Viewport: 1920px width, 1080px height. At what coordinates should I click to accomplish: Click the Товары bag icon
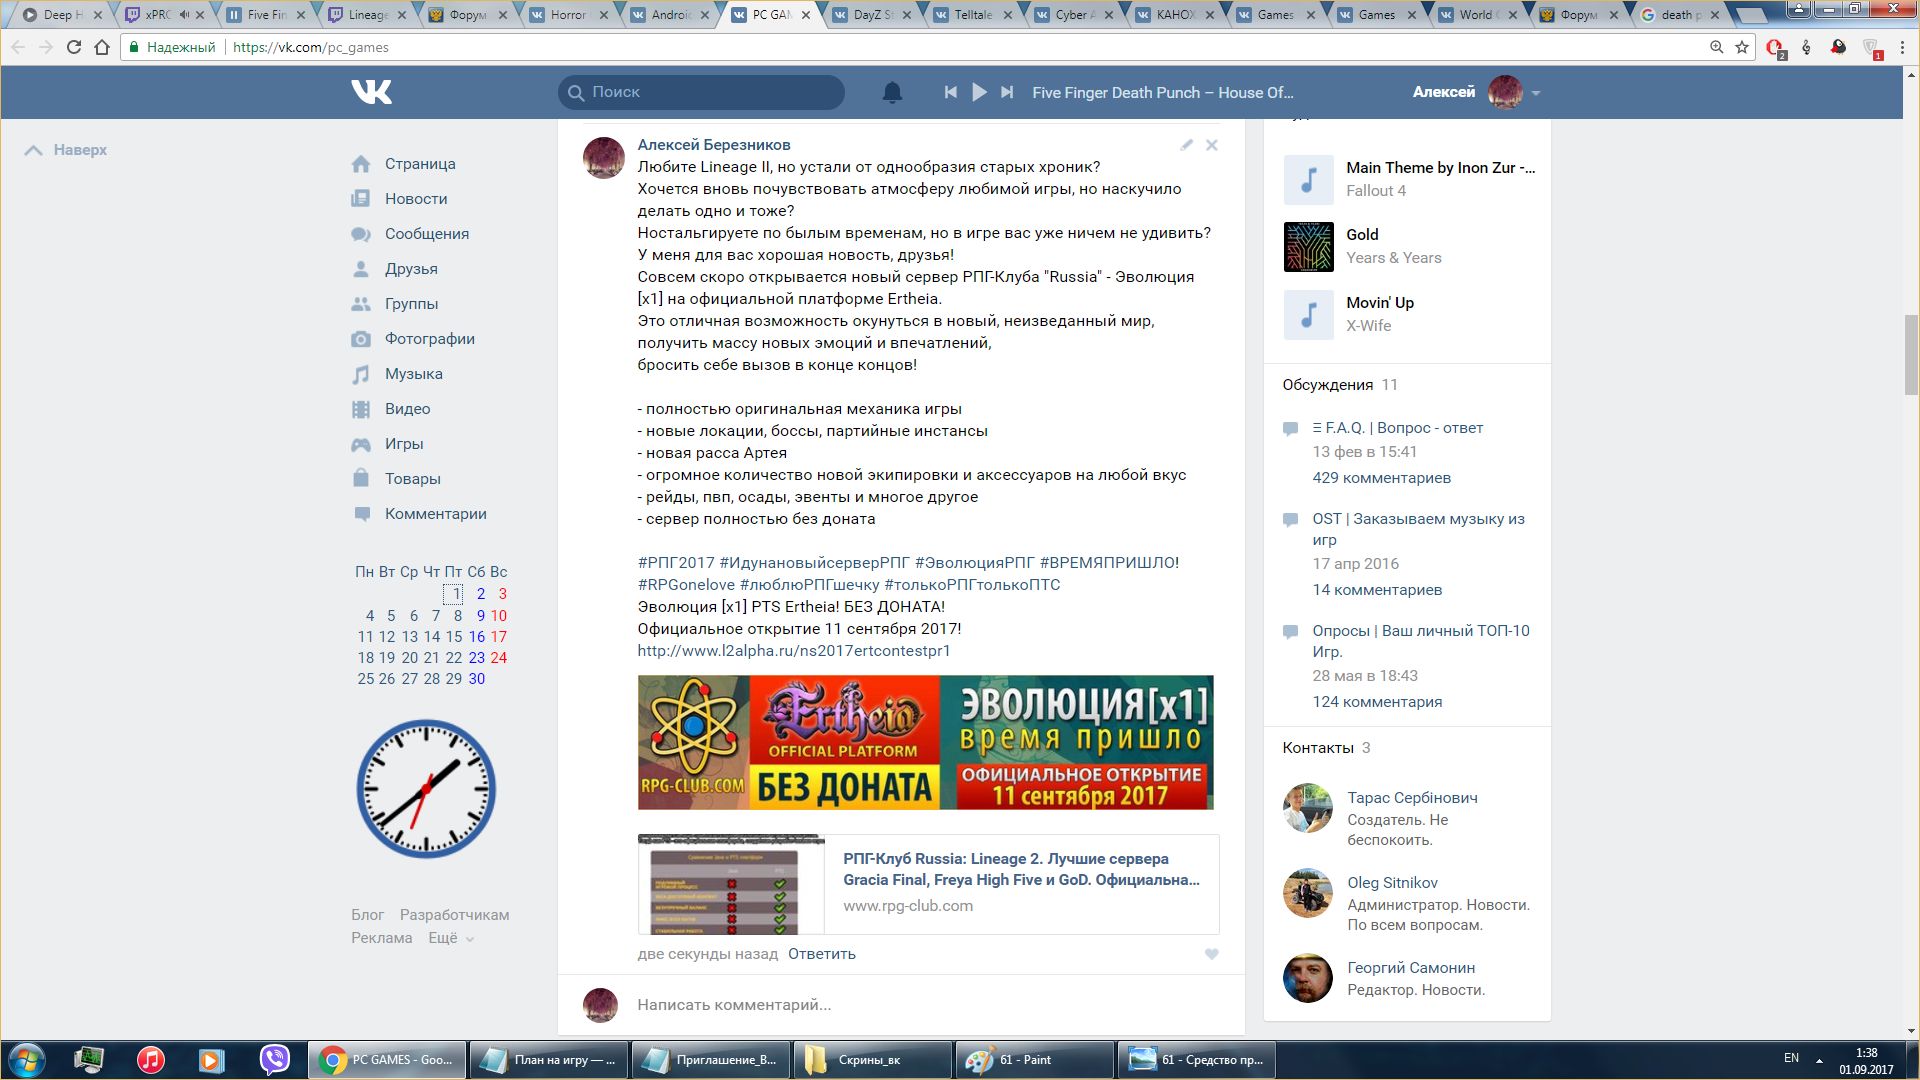[361, 479]
